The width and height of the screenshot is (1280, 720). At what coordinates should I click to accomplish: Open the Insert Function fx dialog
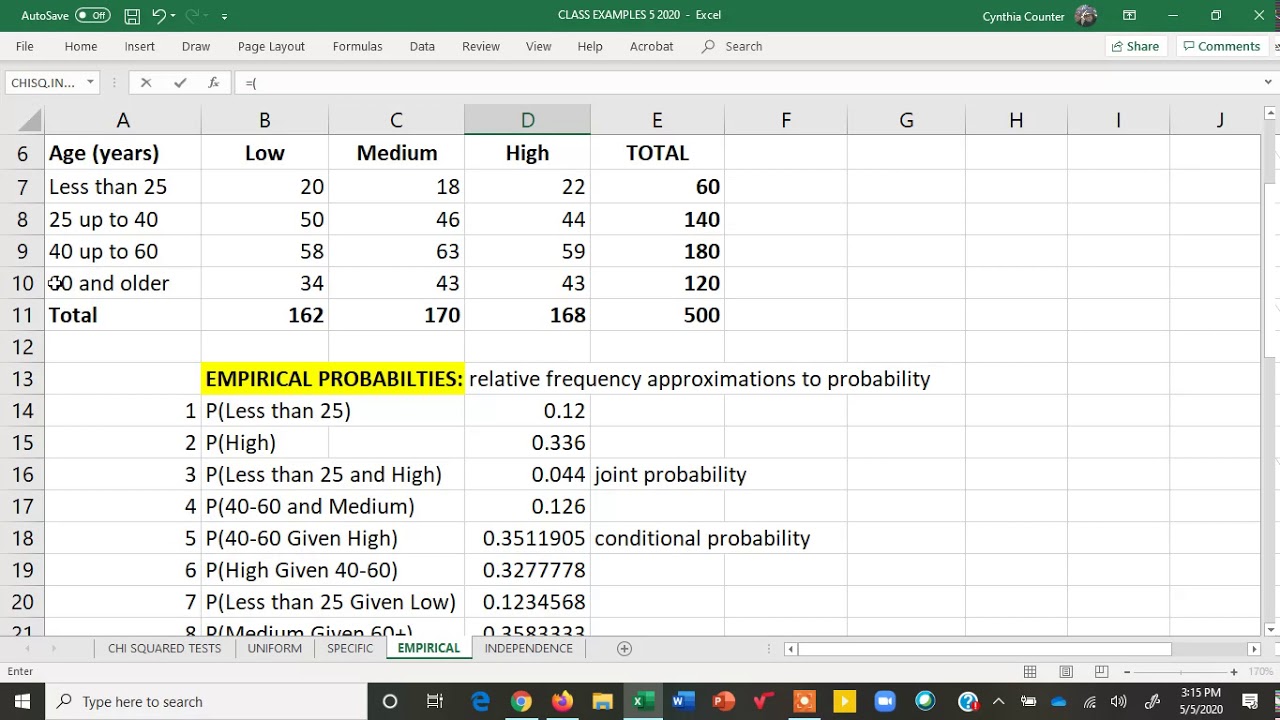pyautogui.click(x=213, y=83)
